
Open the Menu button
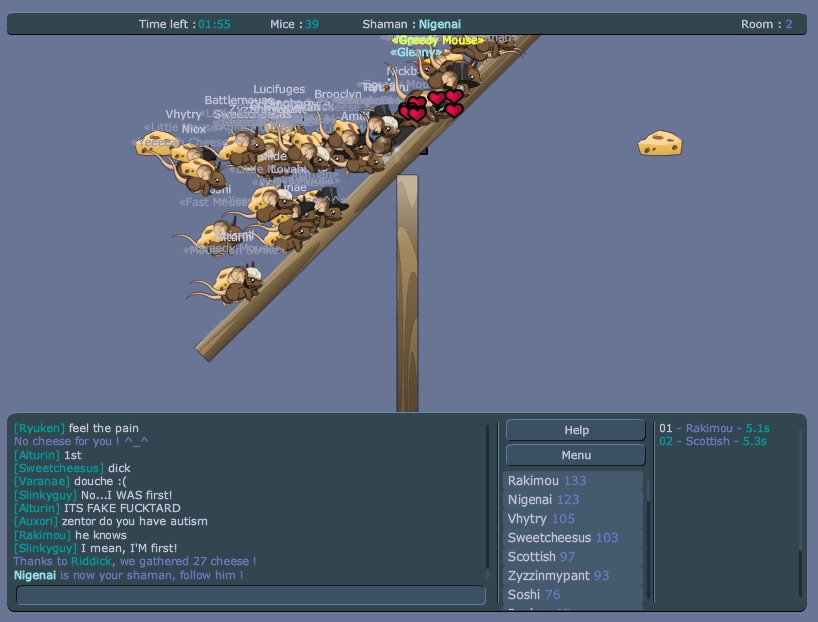(x=575, y=455)
